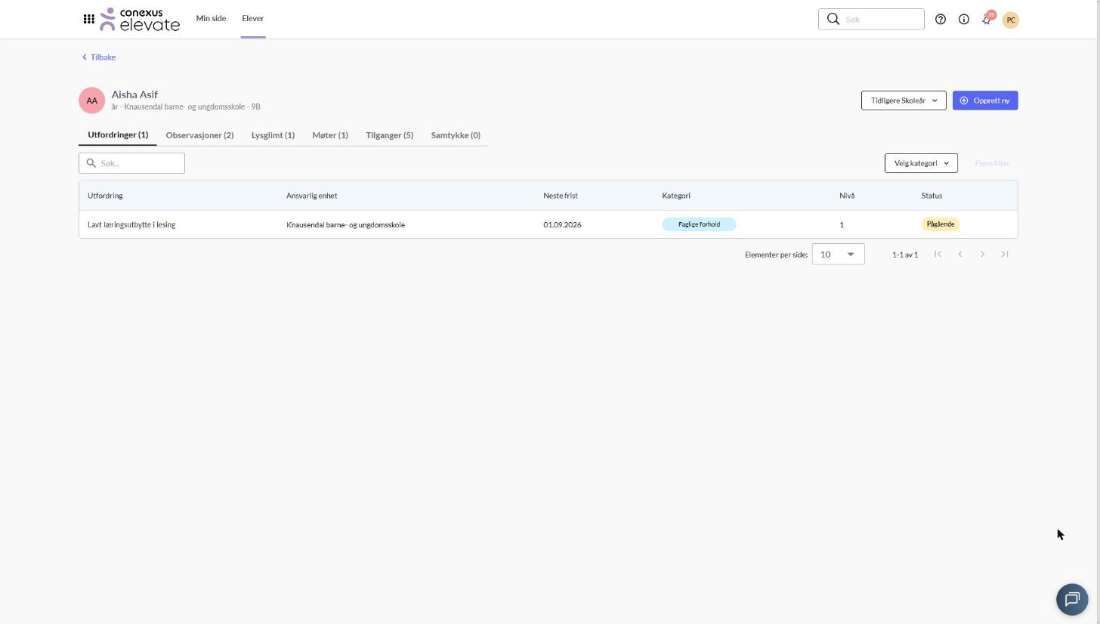Click the Utfordring column header
The image size is (1100, 624).
tap(105, 196)
